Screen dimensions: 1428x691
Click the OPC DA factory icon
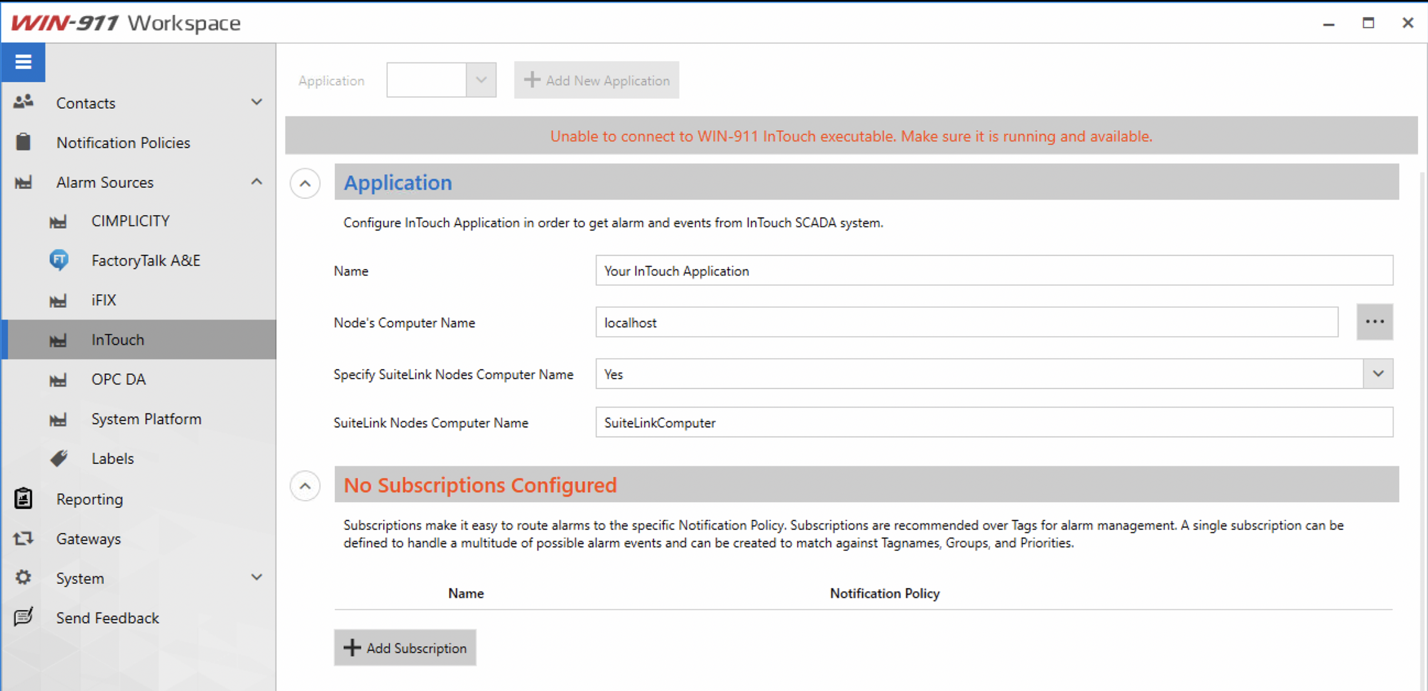point(59,379)
